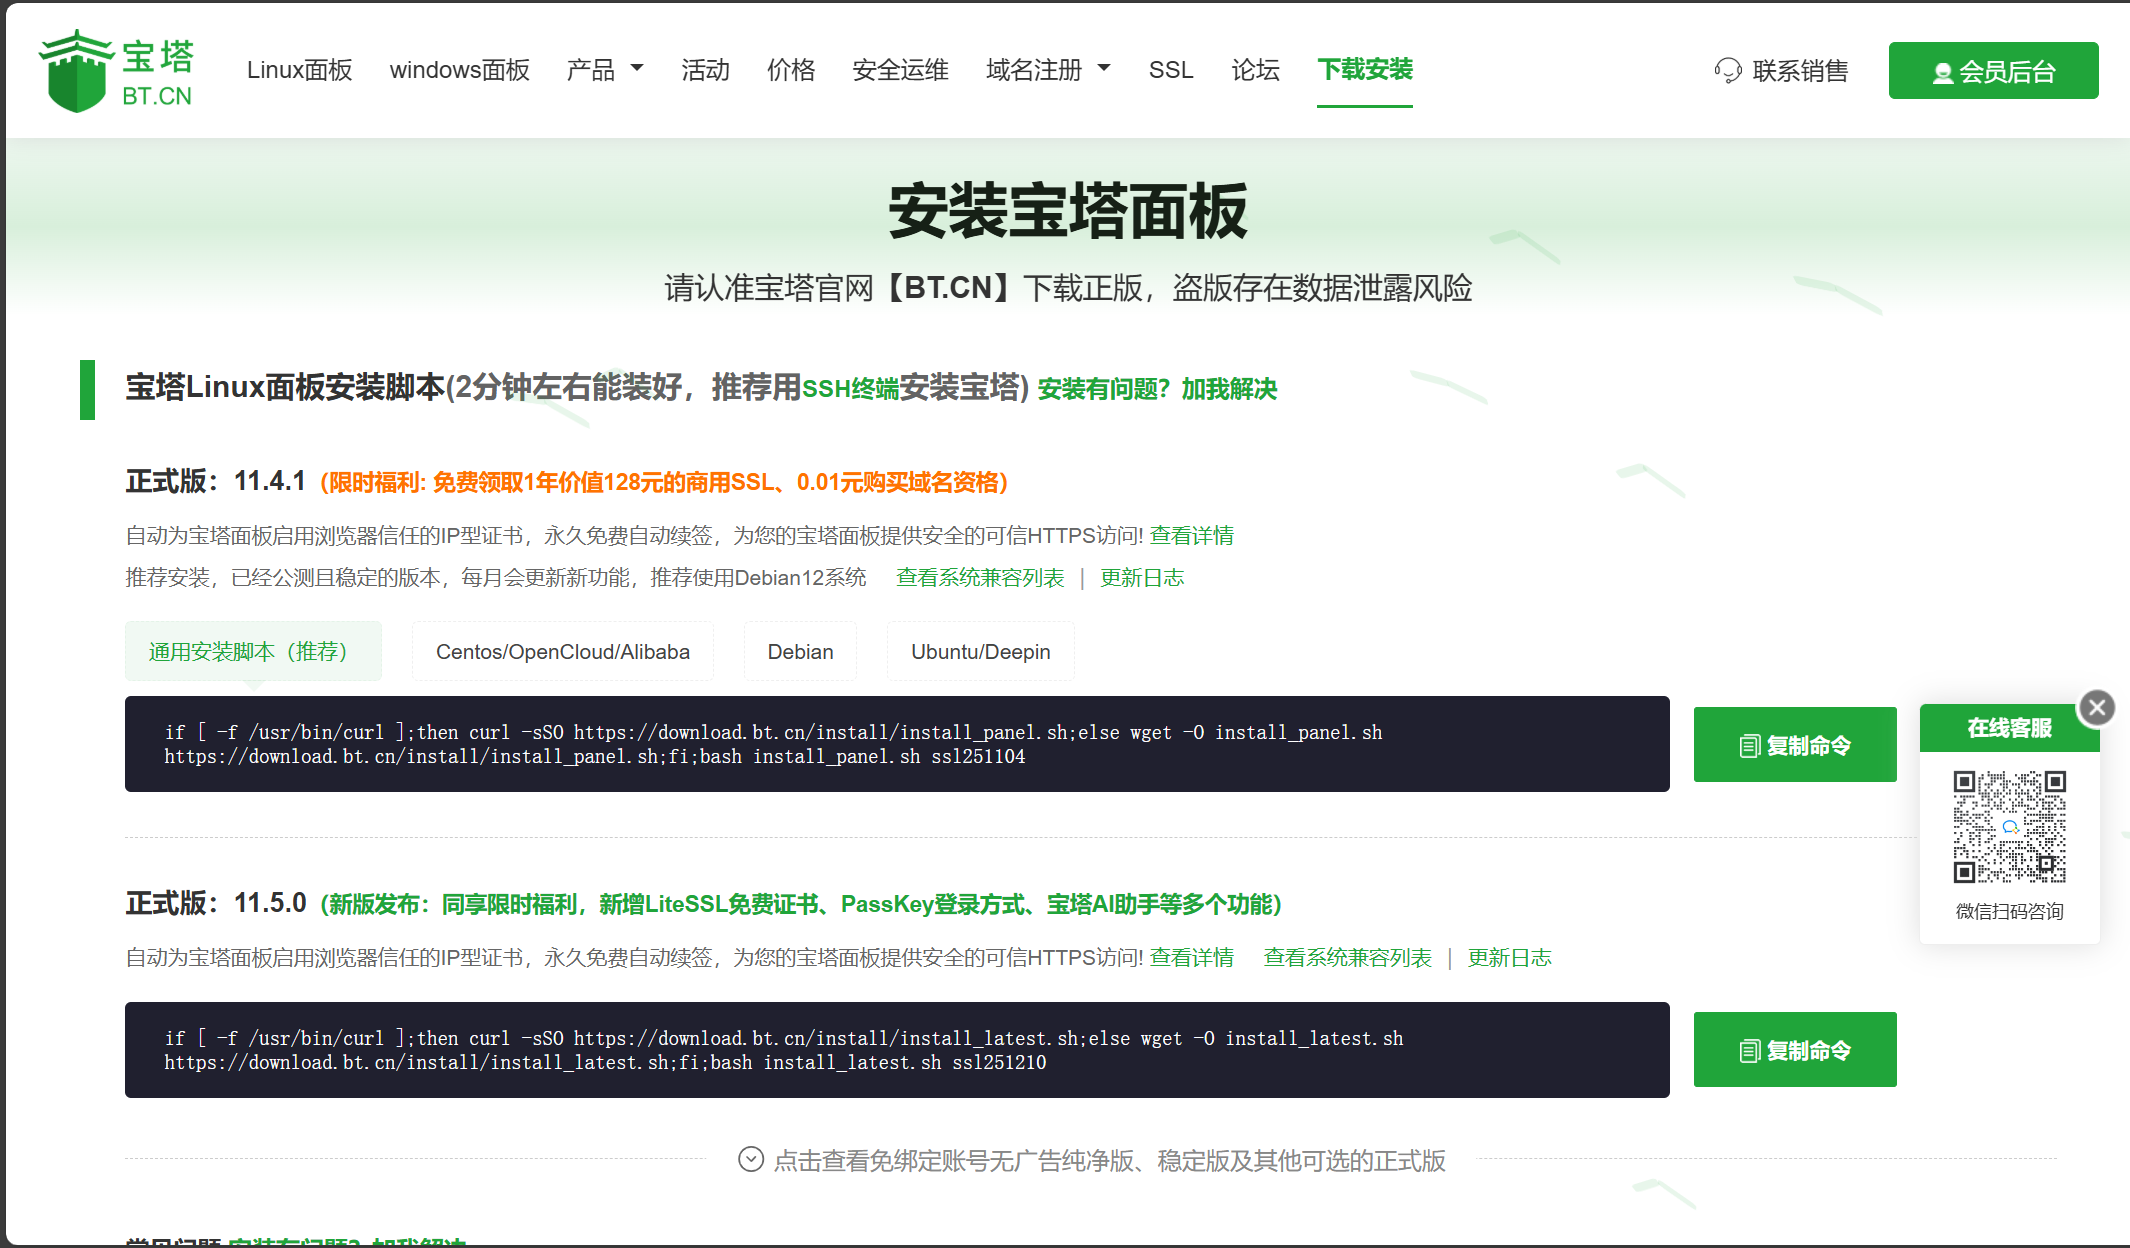Open 更新日志 for version 11.4.1
Viewport: 2130px width, 1248px height.
pos(1141,578)
